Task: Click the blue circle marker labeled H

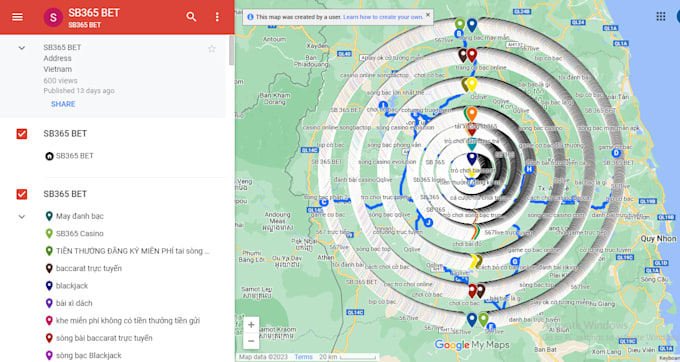Action: point(529,170)
